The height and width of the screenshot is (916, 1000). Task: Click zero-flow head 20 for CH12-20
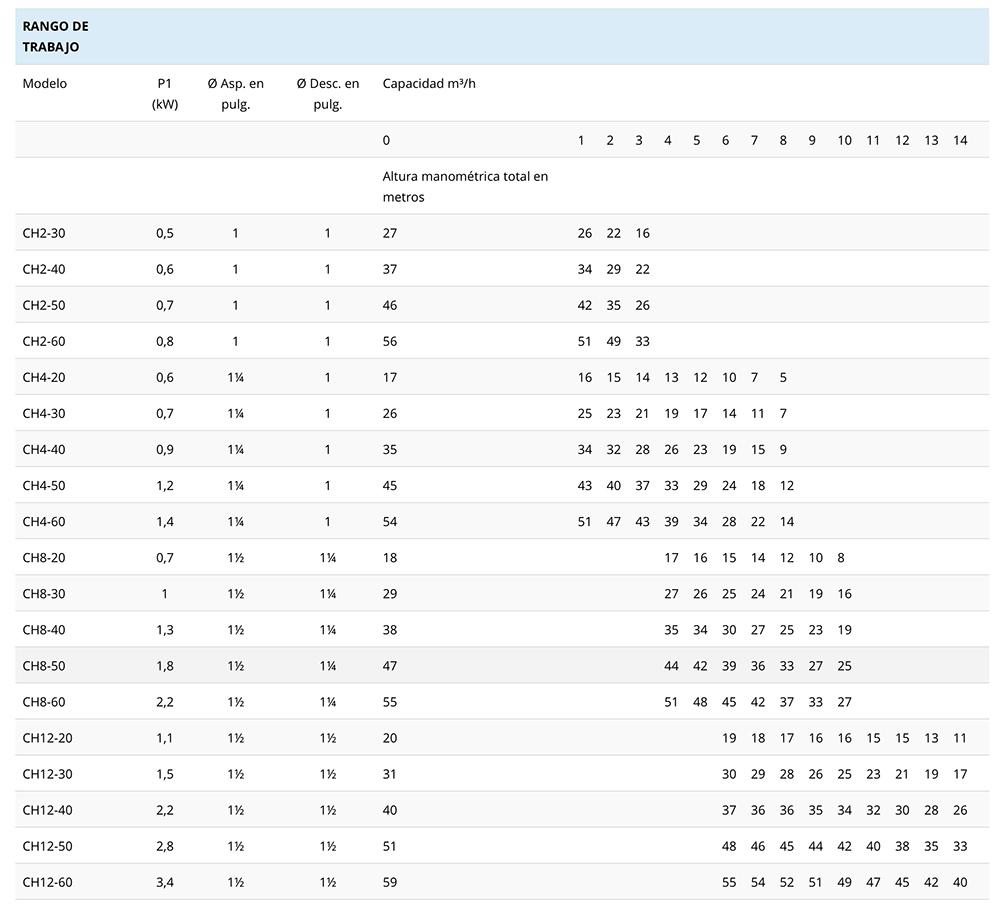[x=390, y=738]
